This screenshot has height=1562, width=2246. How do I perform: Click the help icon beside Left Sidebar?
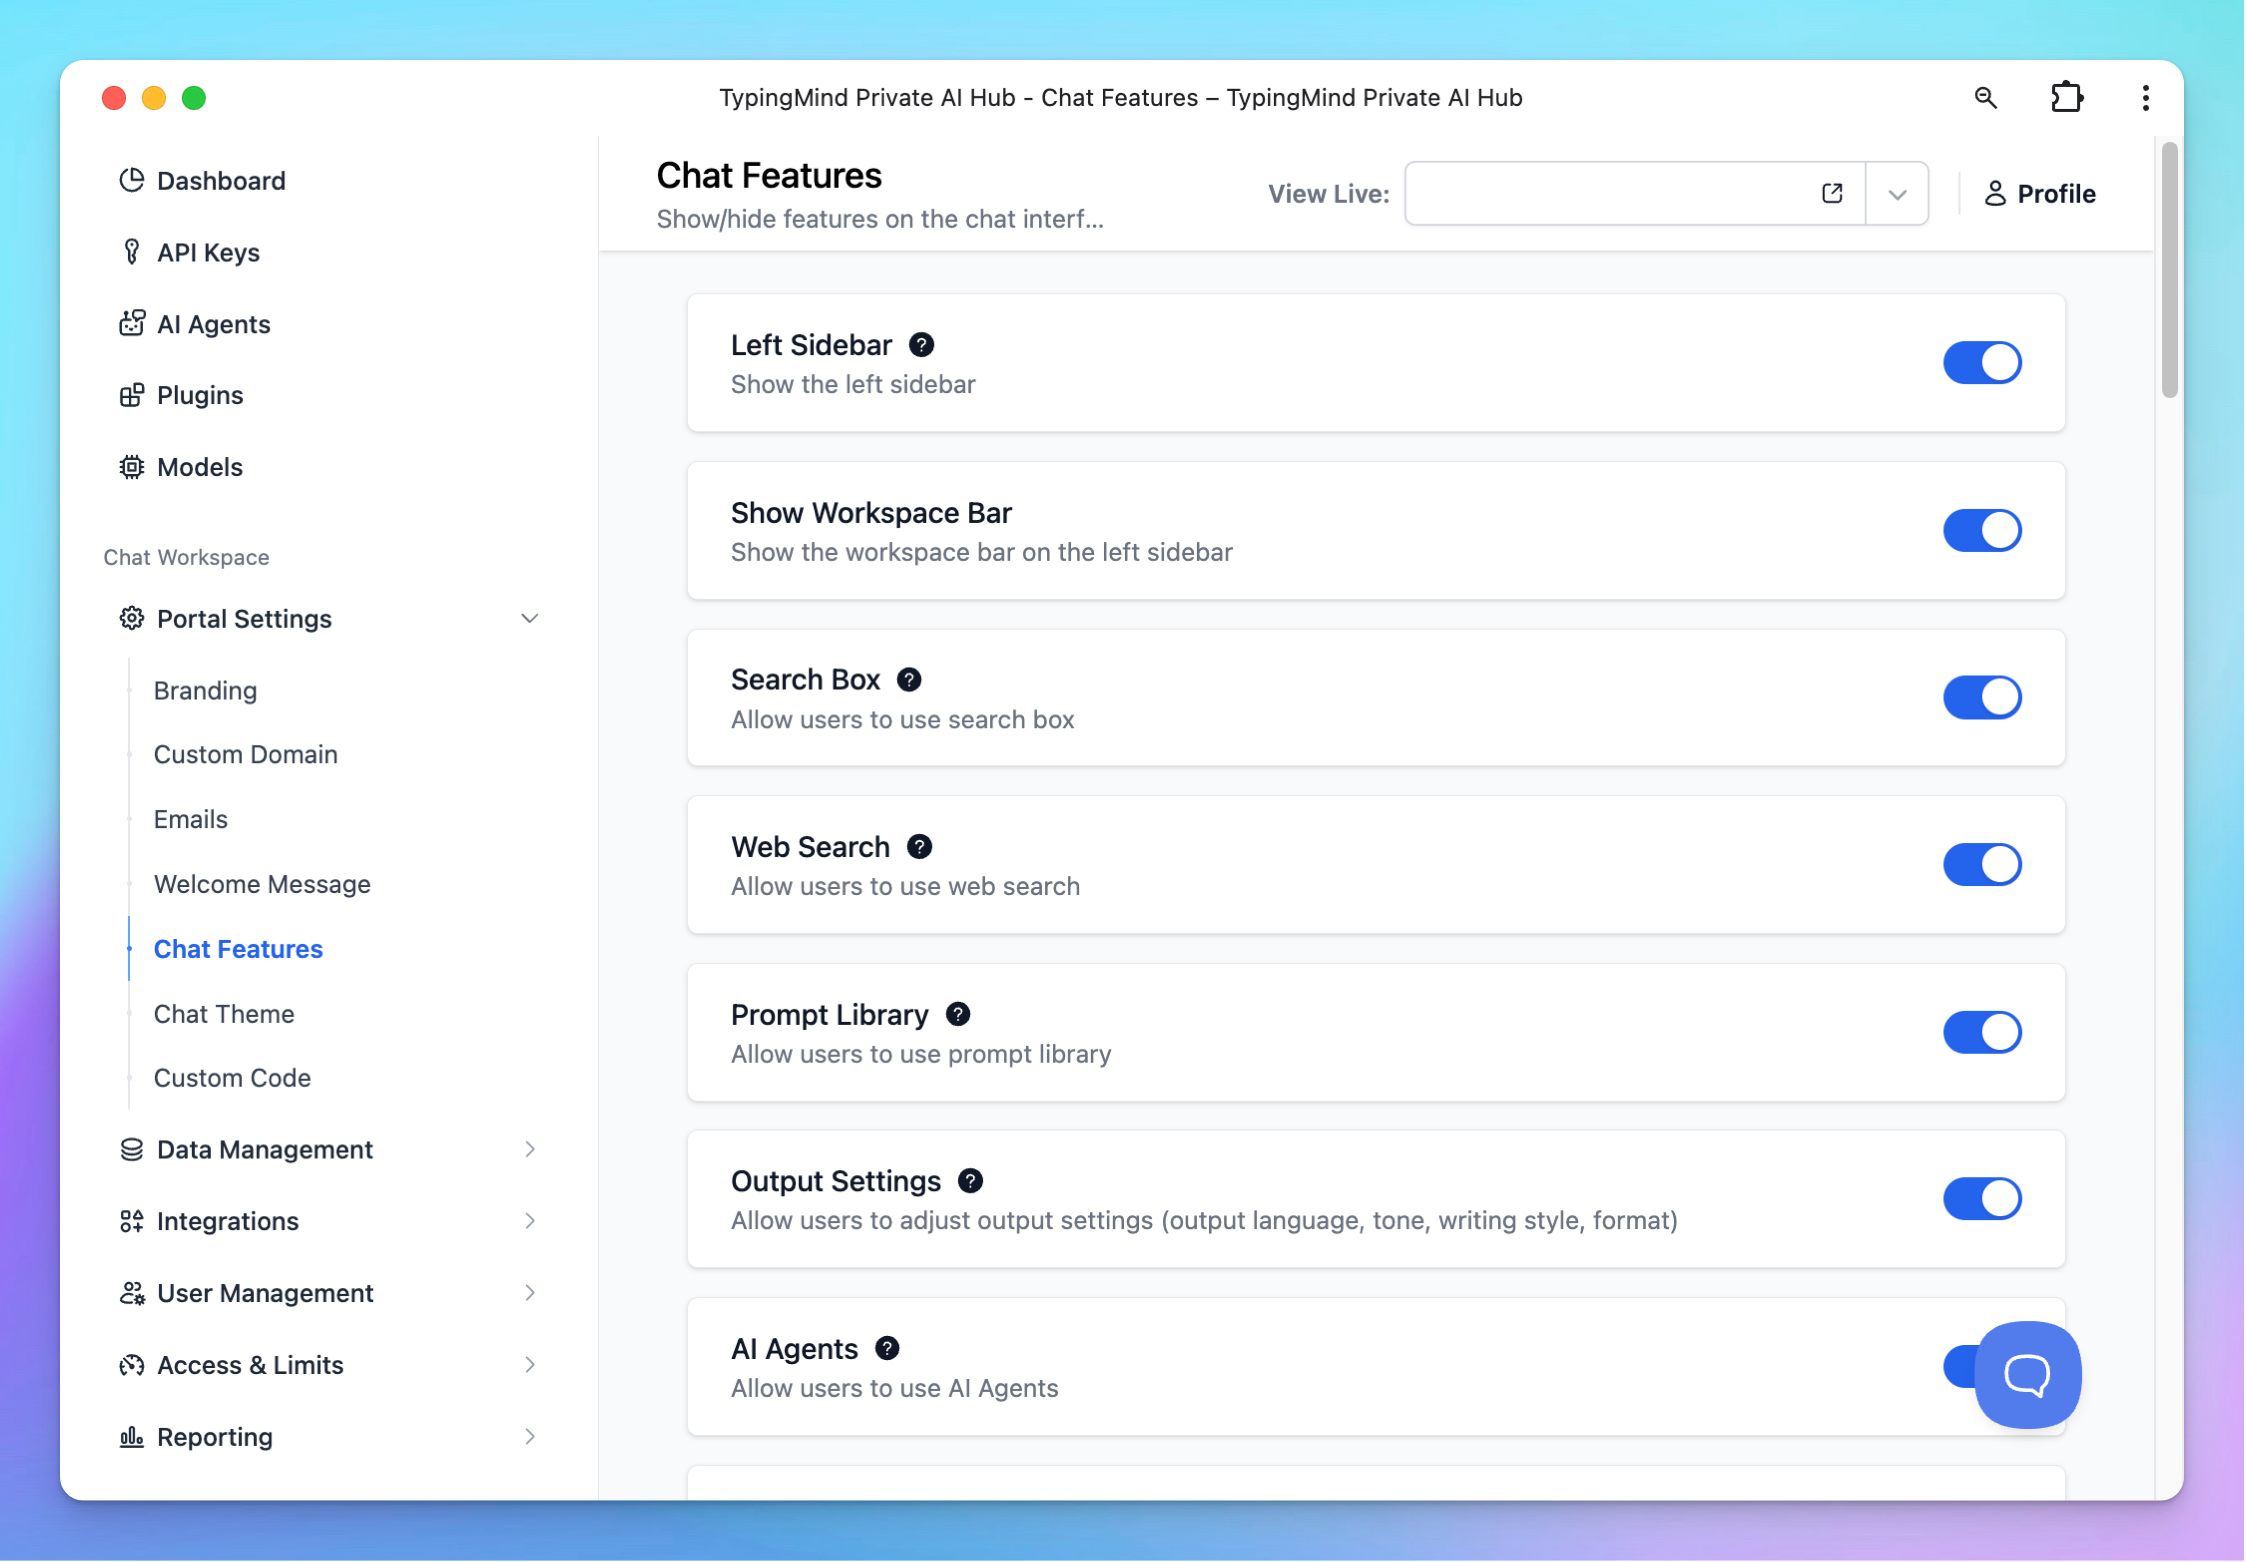click(x=921, y=345)
